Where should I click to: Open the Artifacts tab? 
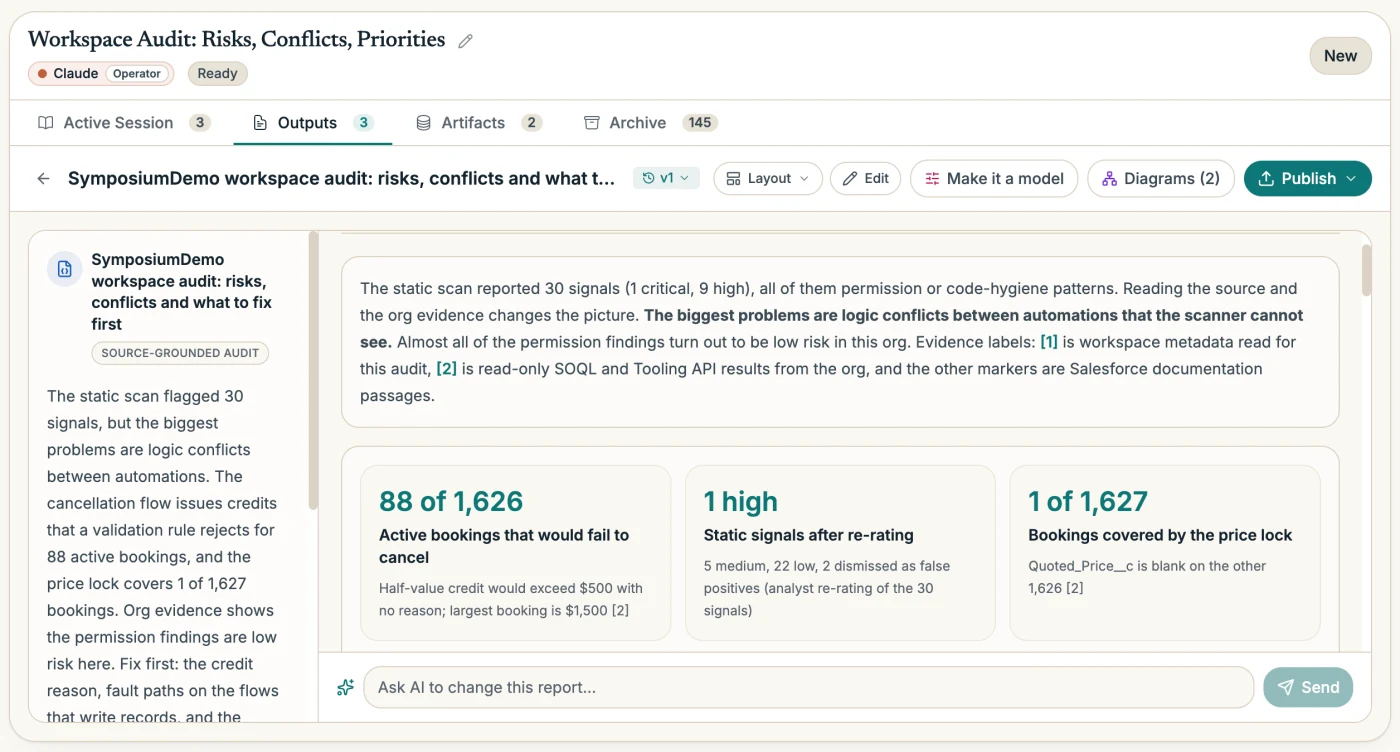[479, 123]
